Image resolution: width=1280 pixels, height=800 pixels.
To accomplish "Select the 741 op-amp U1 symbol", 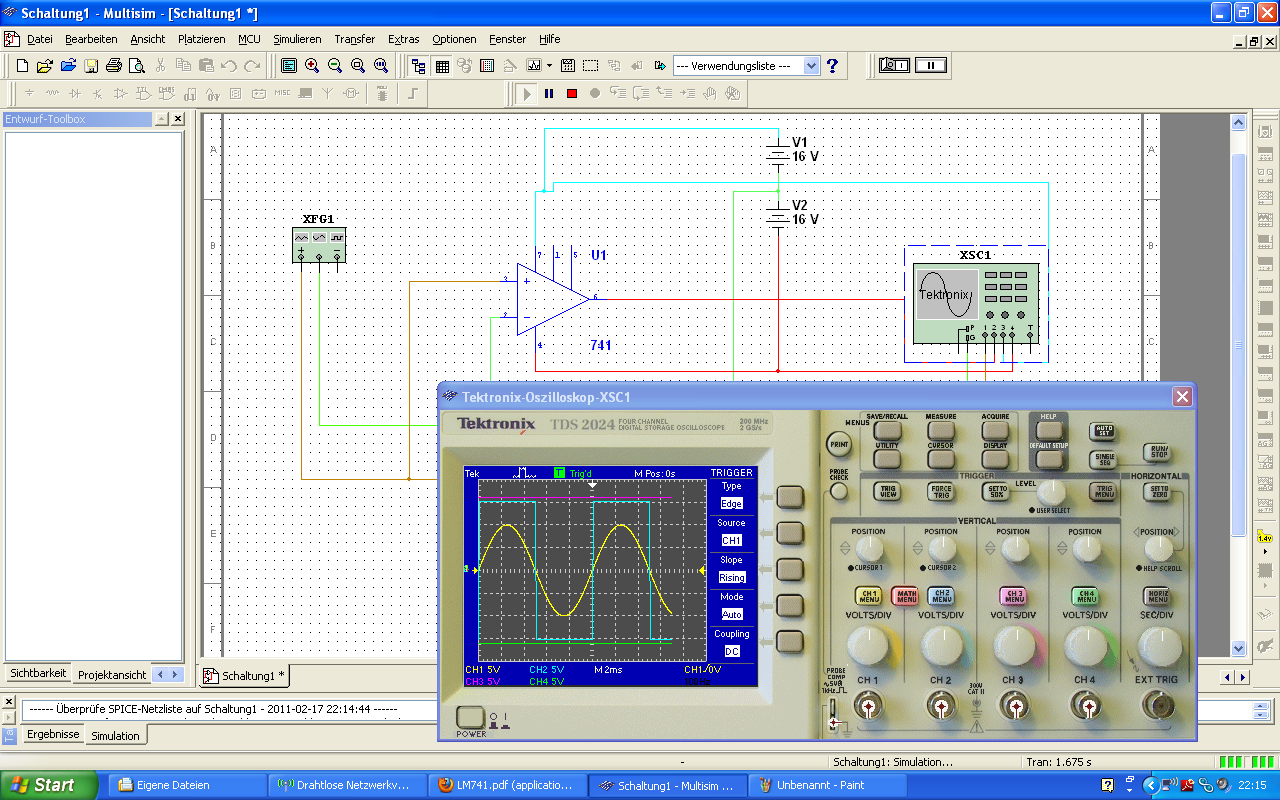I will [553, 299].
